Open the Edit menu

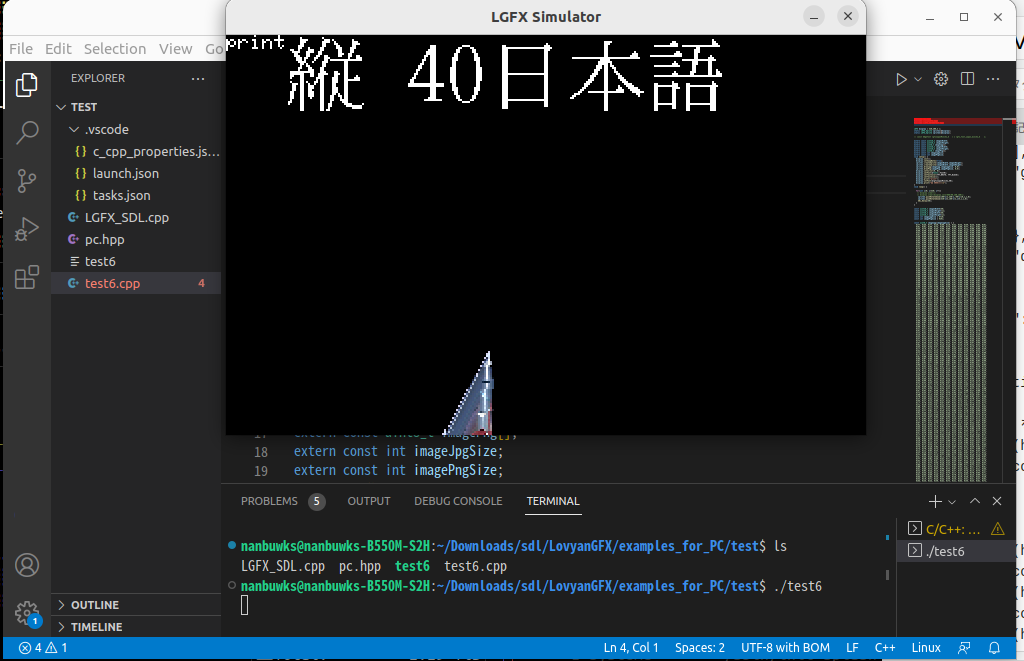58,49
